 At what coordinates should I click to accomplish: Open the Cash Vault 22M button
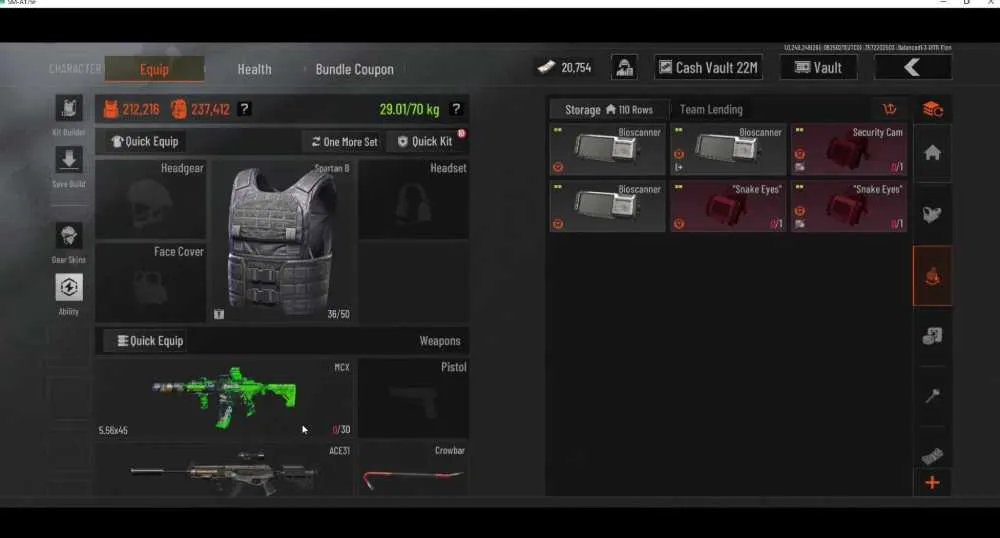(709, 67)
